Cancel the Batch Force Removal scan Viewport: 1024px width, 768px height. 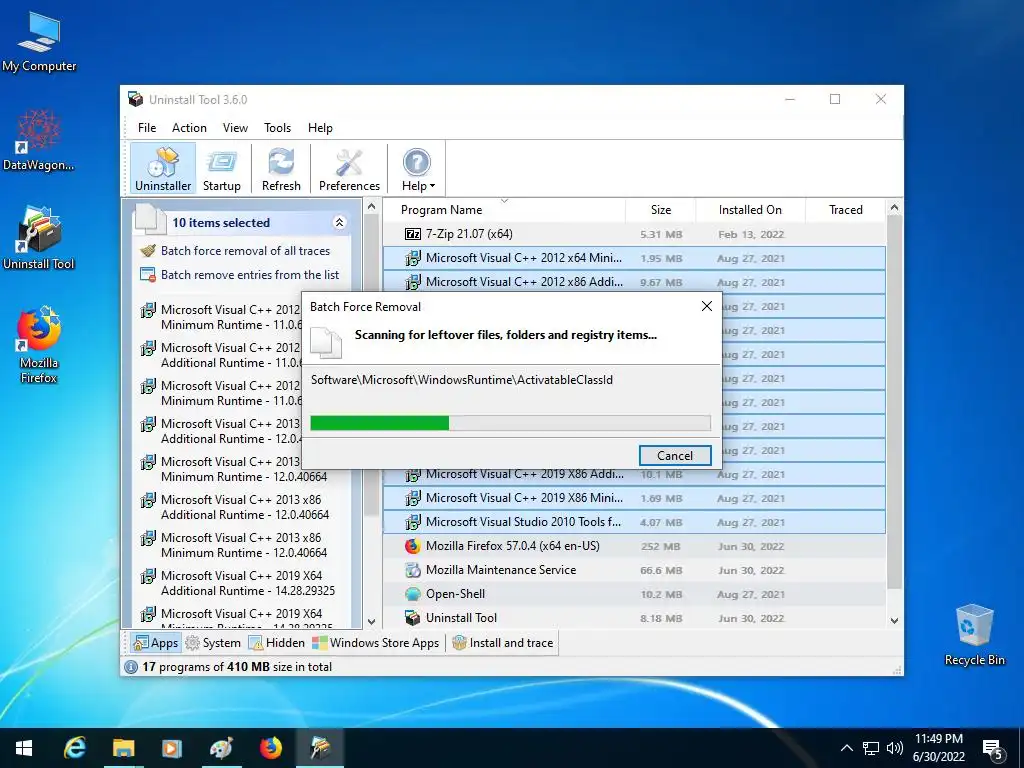tap(675, 455)
